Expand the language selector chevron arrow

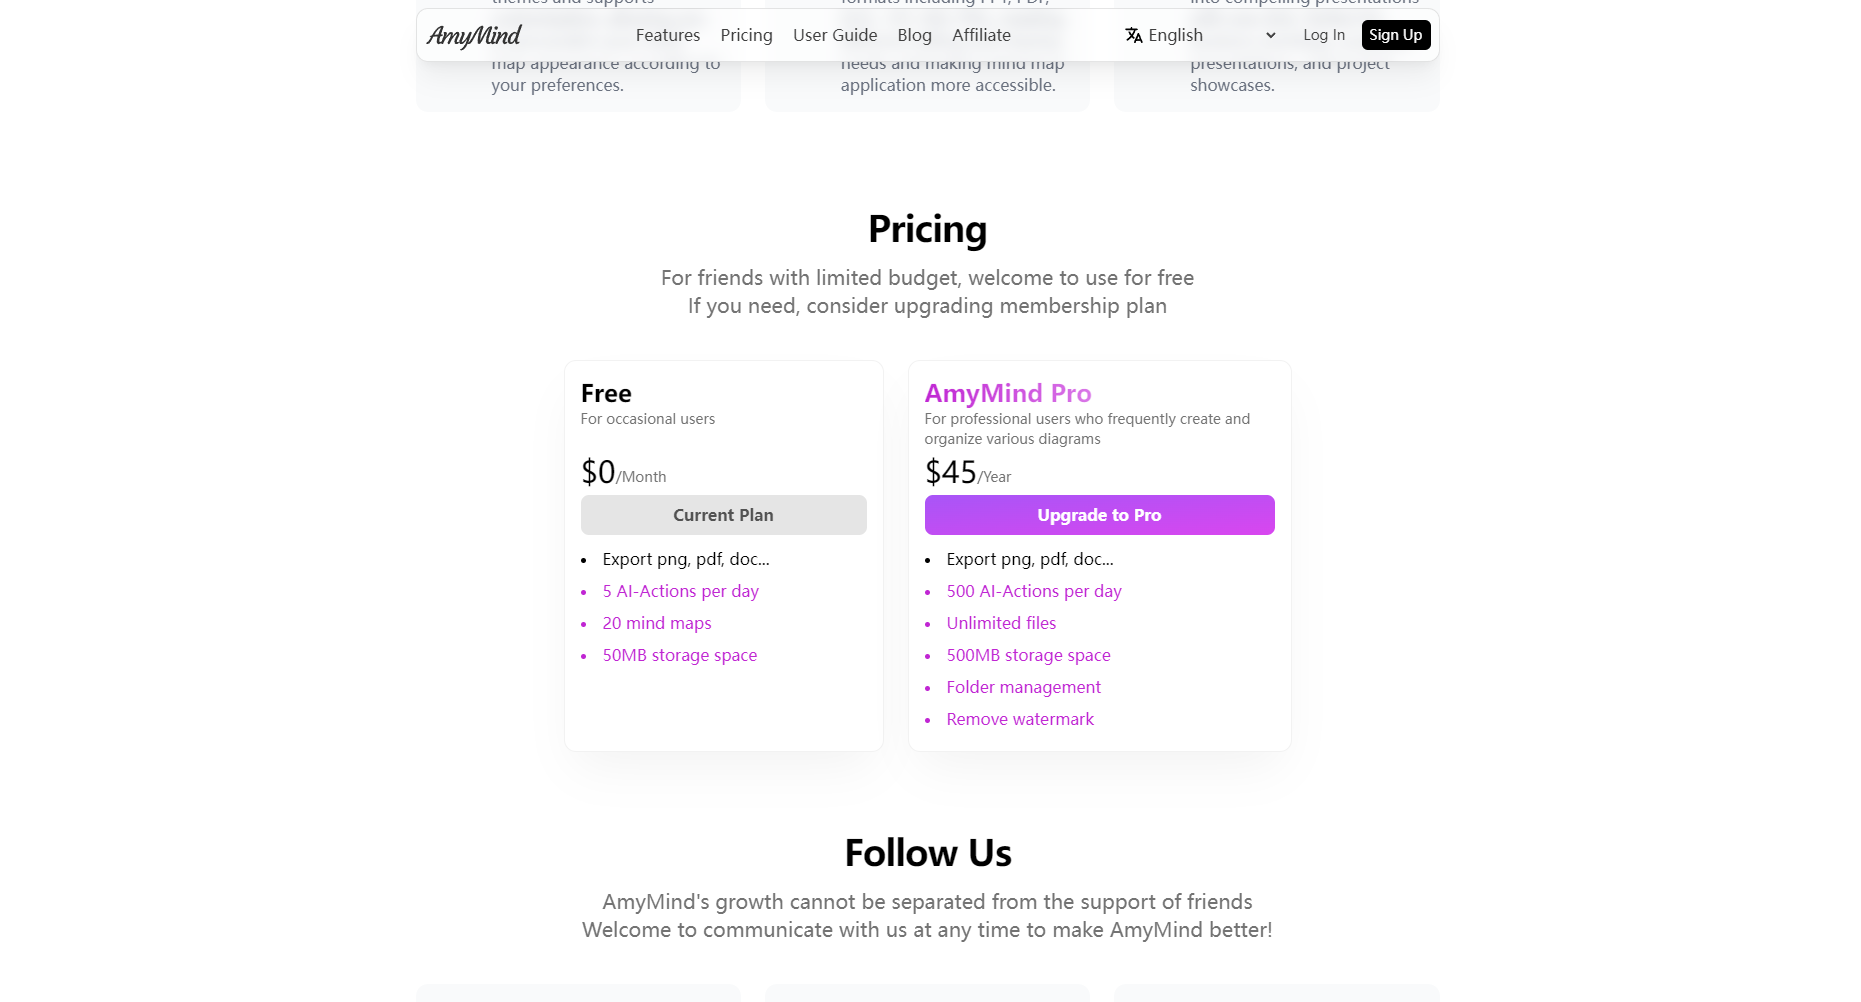[x=1271, y=35]
